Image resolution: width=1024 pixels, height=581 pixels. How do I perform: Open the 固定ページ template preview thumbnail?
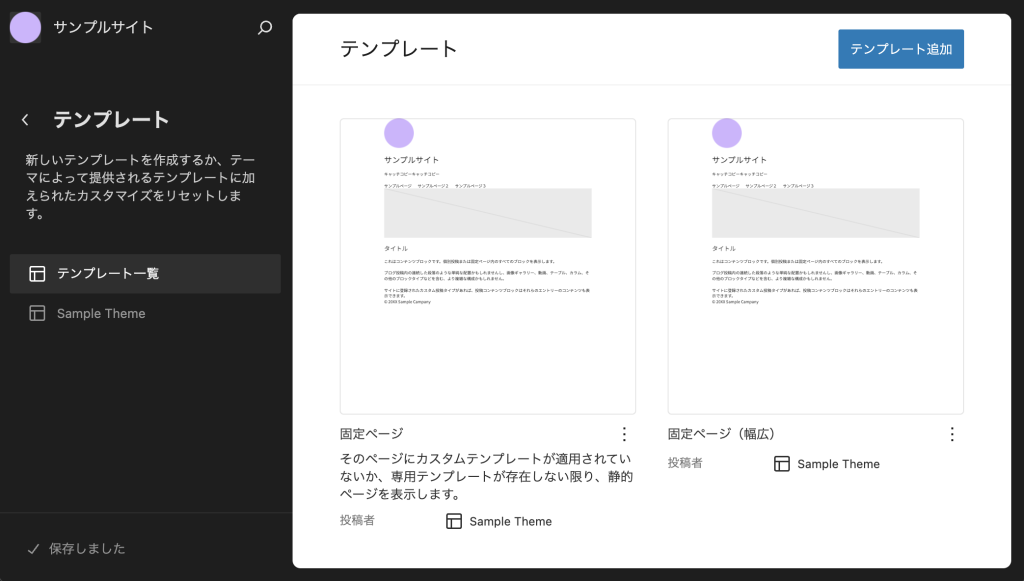click(x=488, y=266)
